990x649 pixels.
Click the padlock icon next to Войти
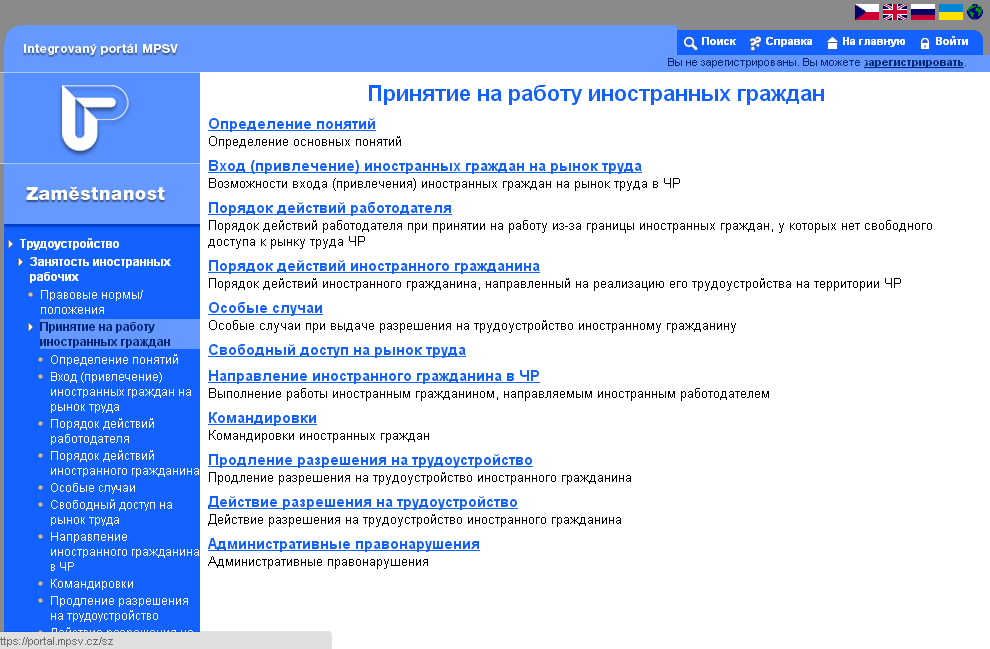point(925,43)
